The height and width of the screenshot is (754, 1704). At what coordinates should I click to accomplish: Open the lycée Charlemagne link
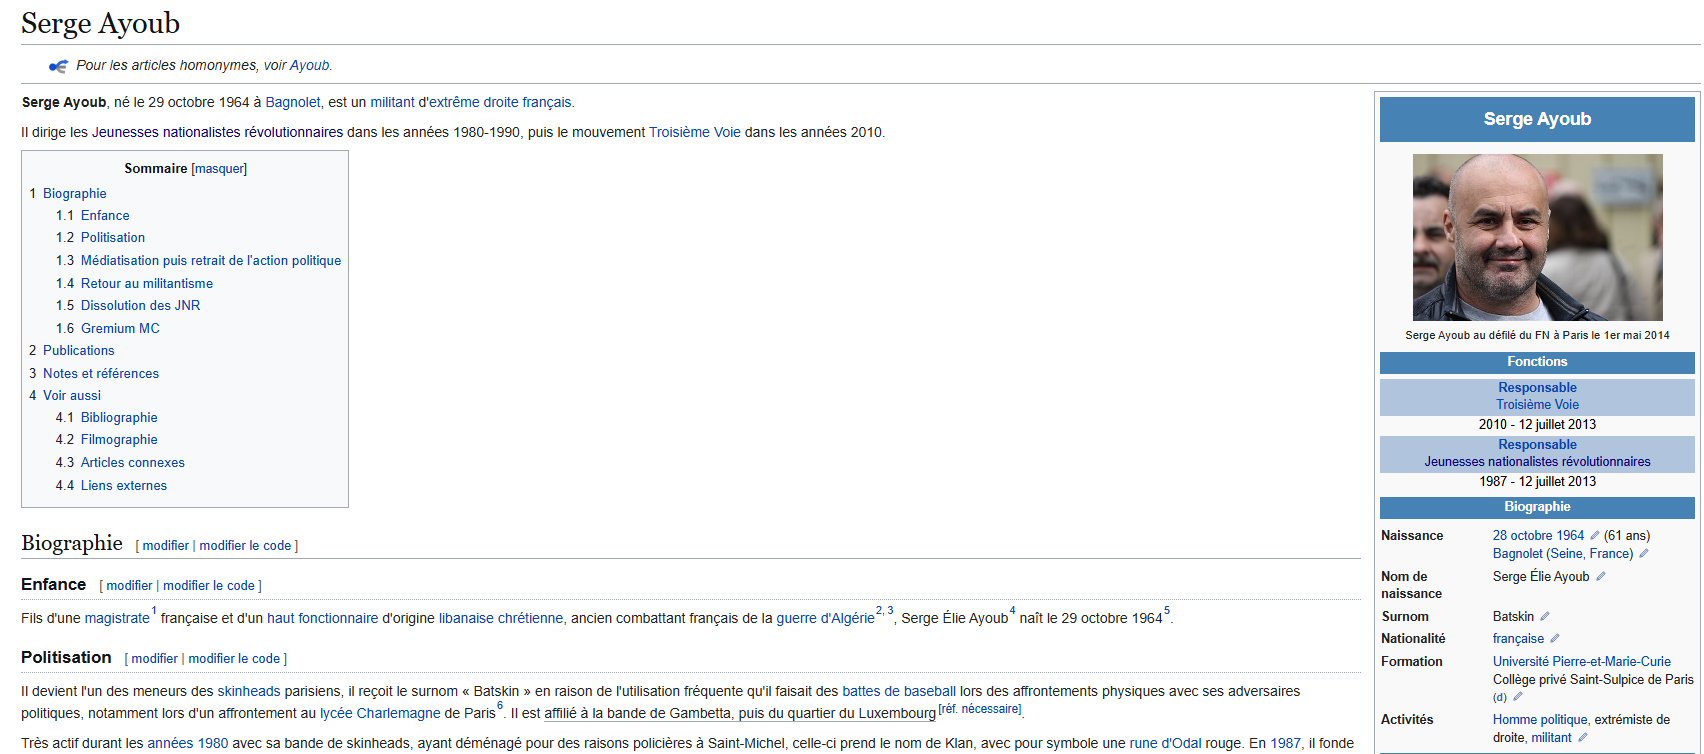380,714
